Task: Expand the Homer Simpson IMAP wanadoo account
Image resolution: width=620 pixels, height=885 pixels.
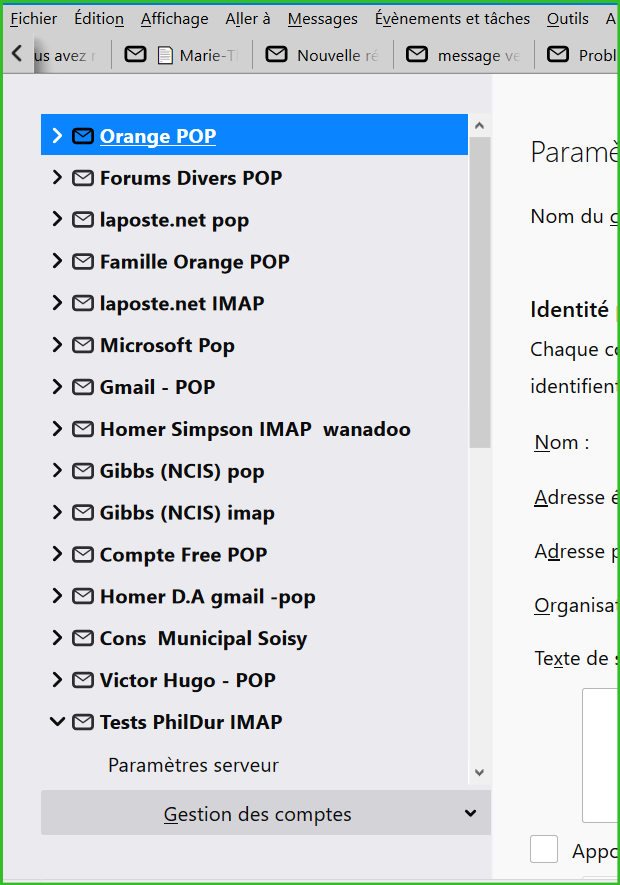Action: [57, 428]
